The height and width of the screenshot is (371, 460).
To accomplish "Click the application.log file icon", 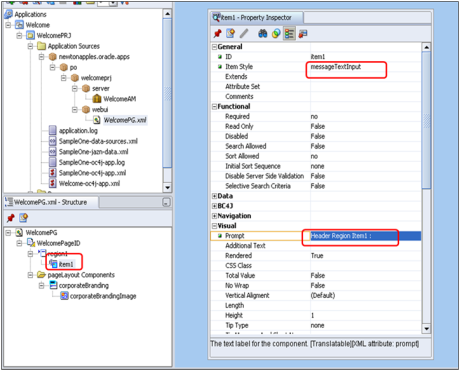I will pyautogui.click(x=53, y=131).
